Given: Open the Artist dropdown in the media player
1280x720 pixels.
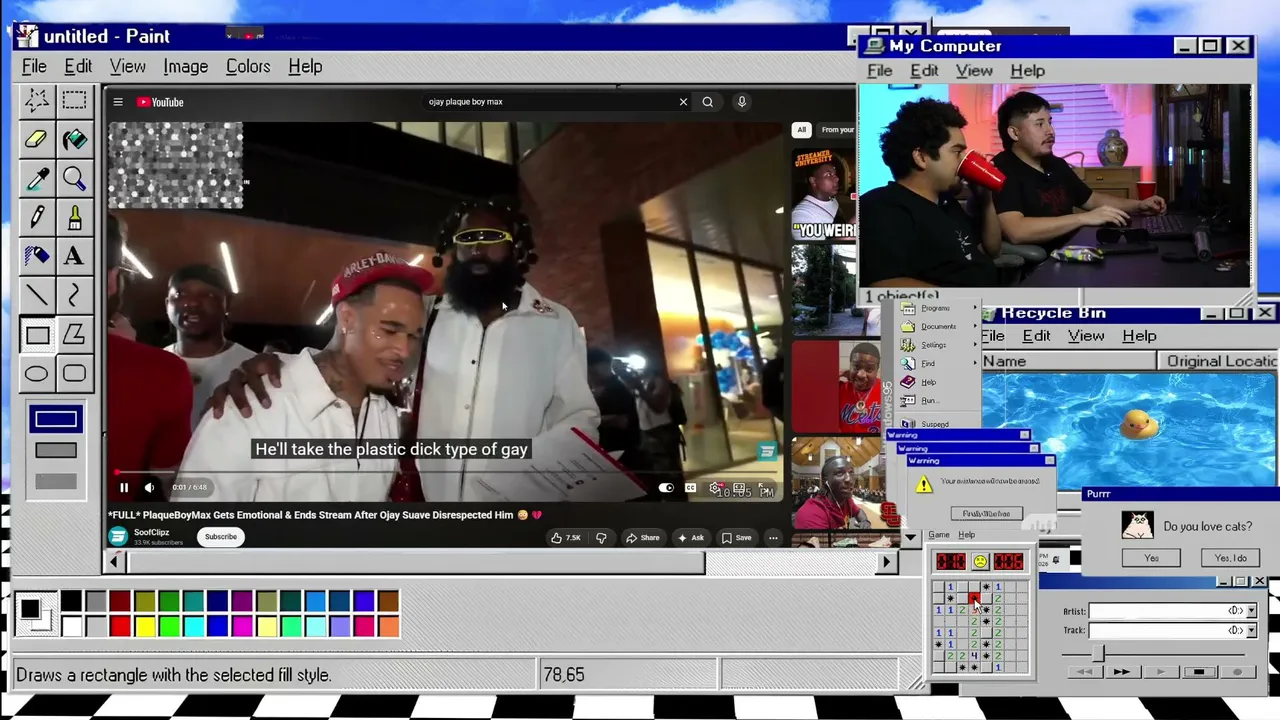Looking at the screenshot, I should 1250,611.
